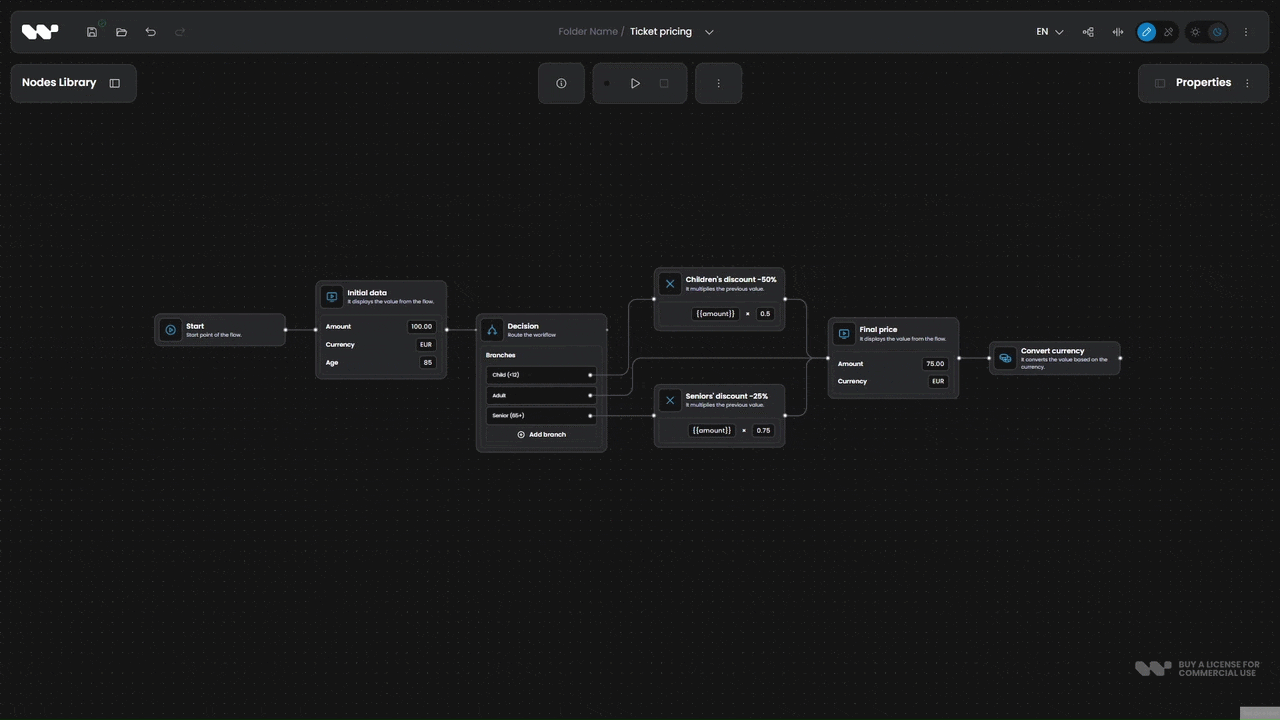
Task: Select the Start node play icon
Action: tap(171, 330)
